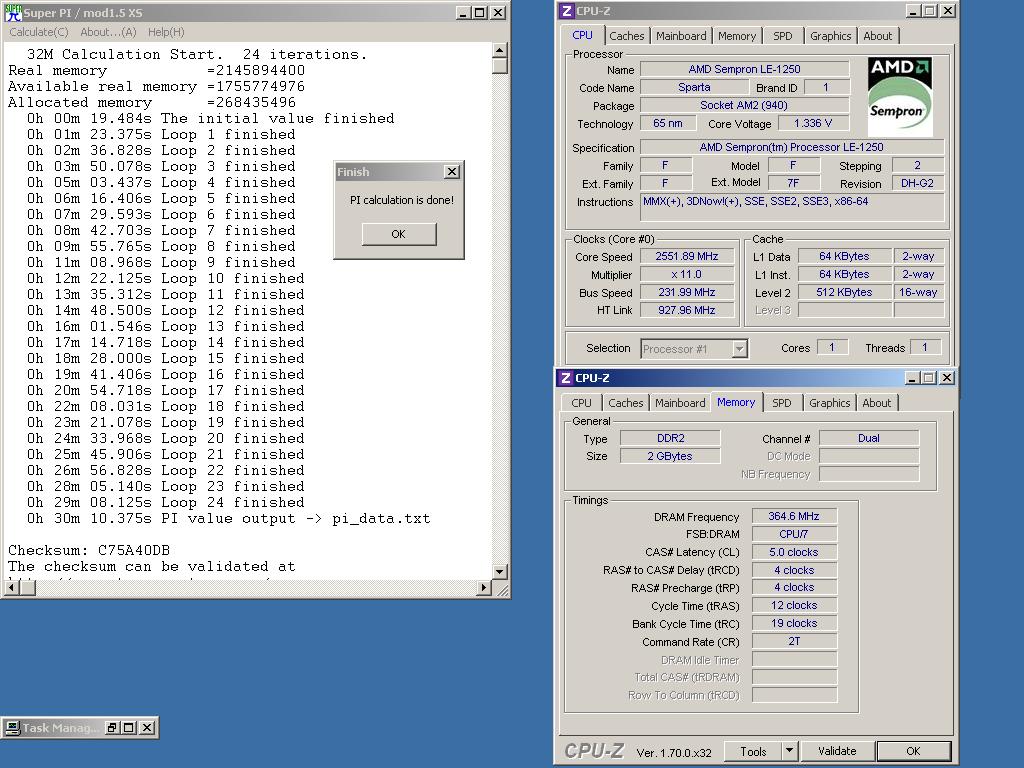
Task: Click the Package value Socket AM2 (940)
Action: pyautogui.click(x=744, y=105)
